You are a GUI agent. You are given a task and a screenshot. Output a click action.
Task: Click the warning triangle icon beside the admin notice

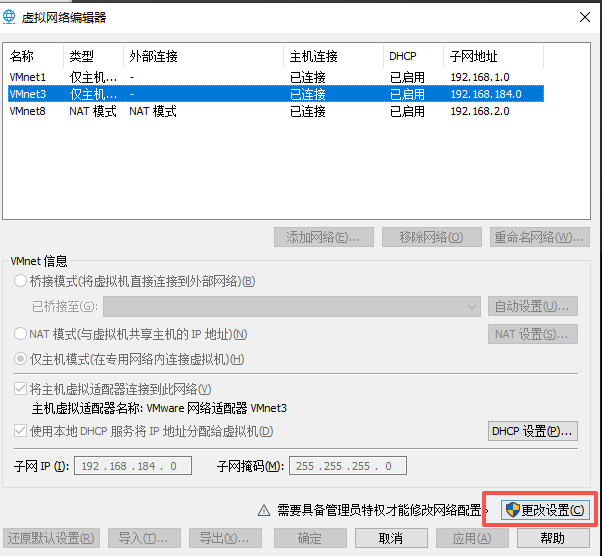(x=264, y=510)
